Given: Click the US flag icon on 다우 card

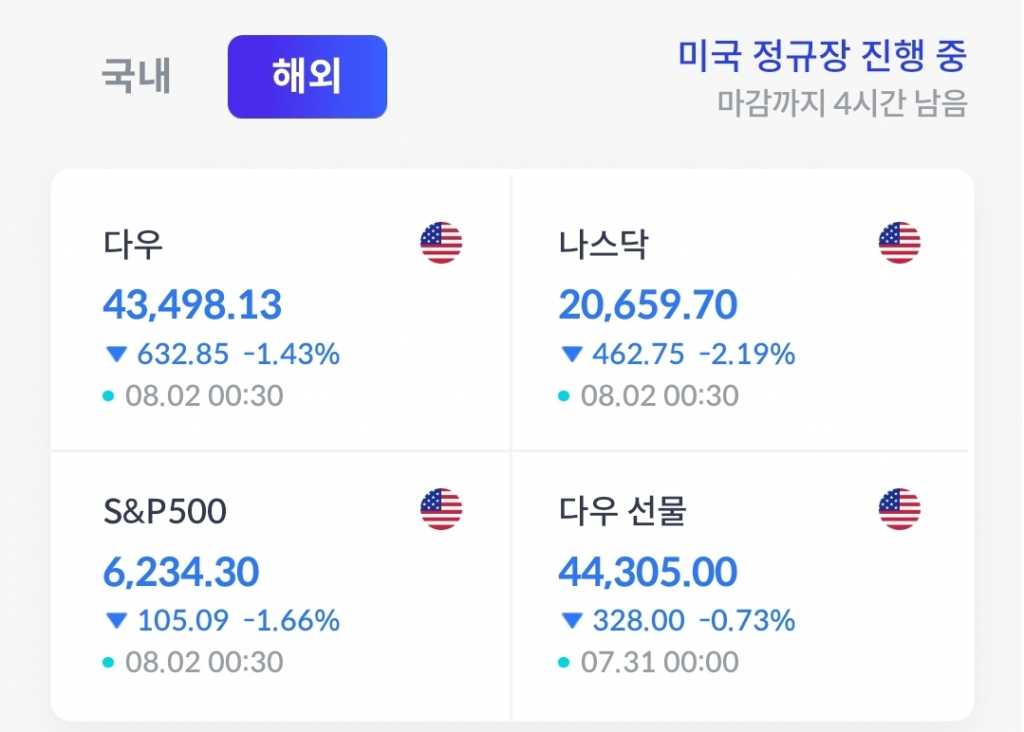Looking at the screenshot, I should click(441, 243).
